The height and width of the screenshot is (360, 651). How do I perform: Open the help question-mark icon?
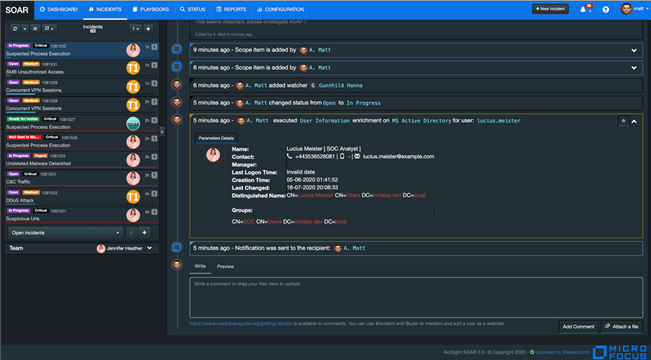[606, 10]
